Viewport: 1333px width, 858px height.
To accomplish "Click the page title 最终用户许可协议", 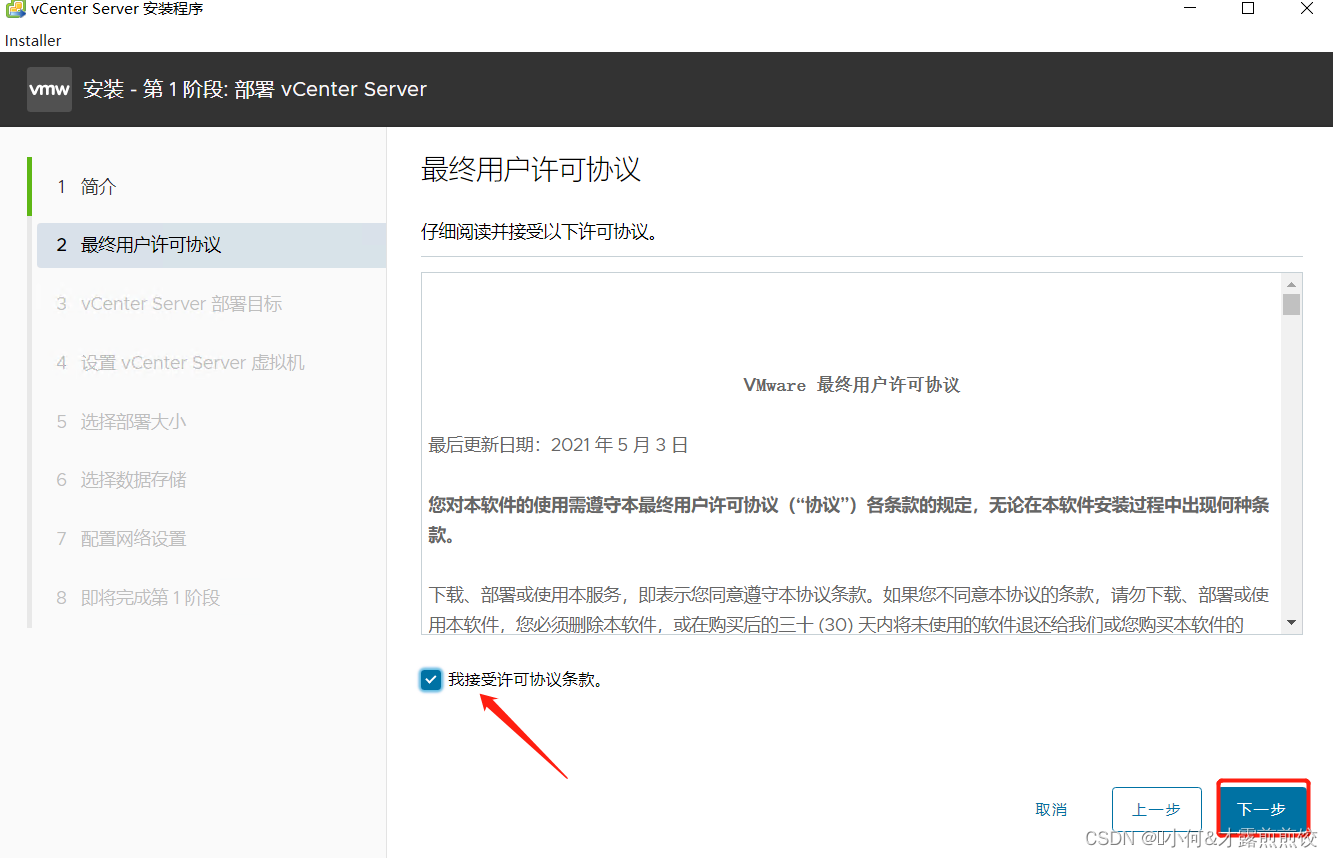I will click(531, 169).
